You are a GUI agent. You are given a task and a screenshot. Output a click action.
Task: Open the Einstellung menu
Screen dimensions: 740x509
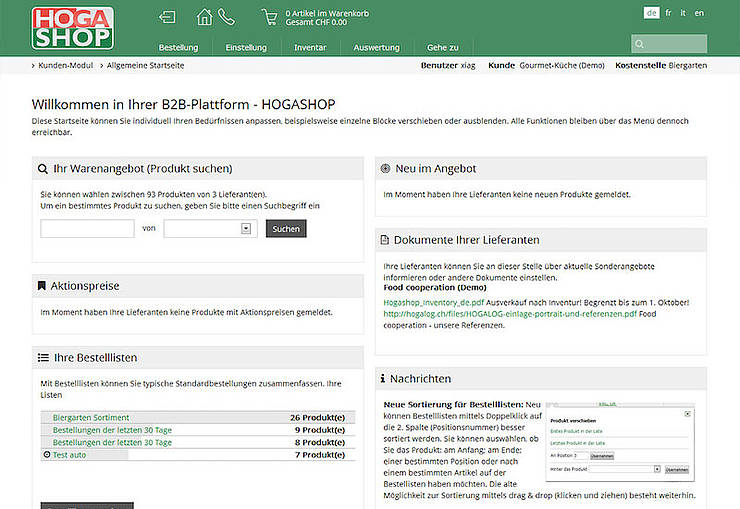(x=246, y=48)
